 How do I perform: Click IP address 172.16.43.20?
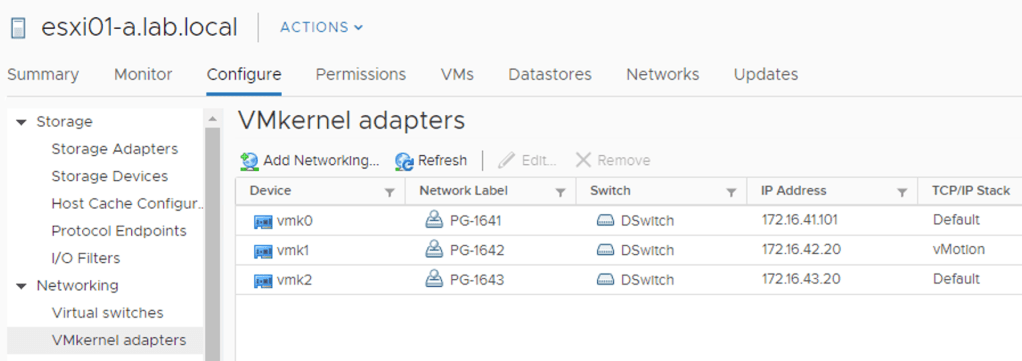click(x=801, y=279)
